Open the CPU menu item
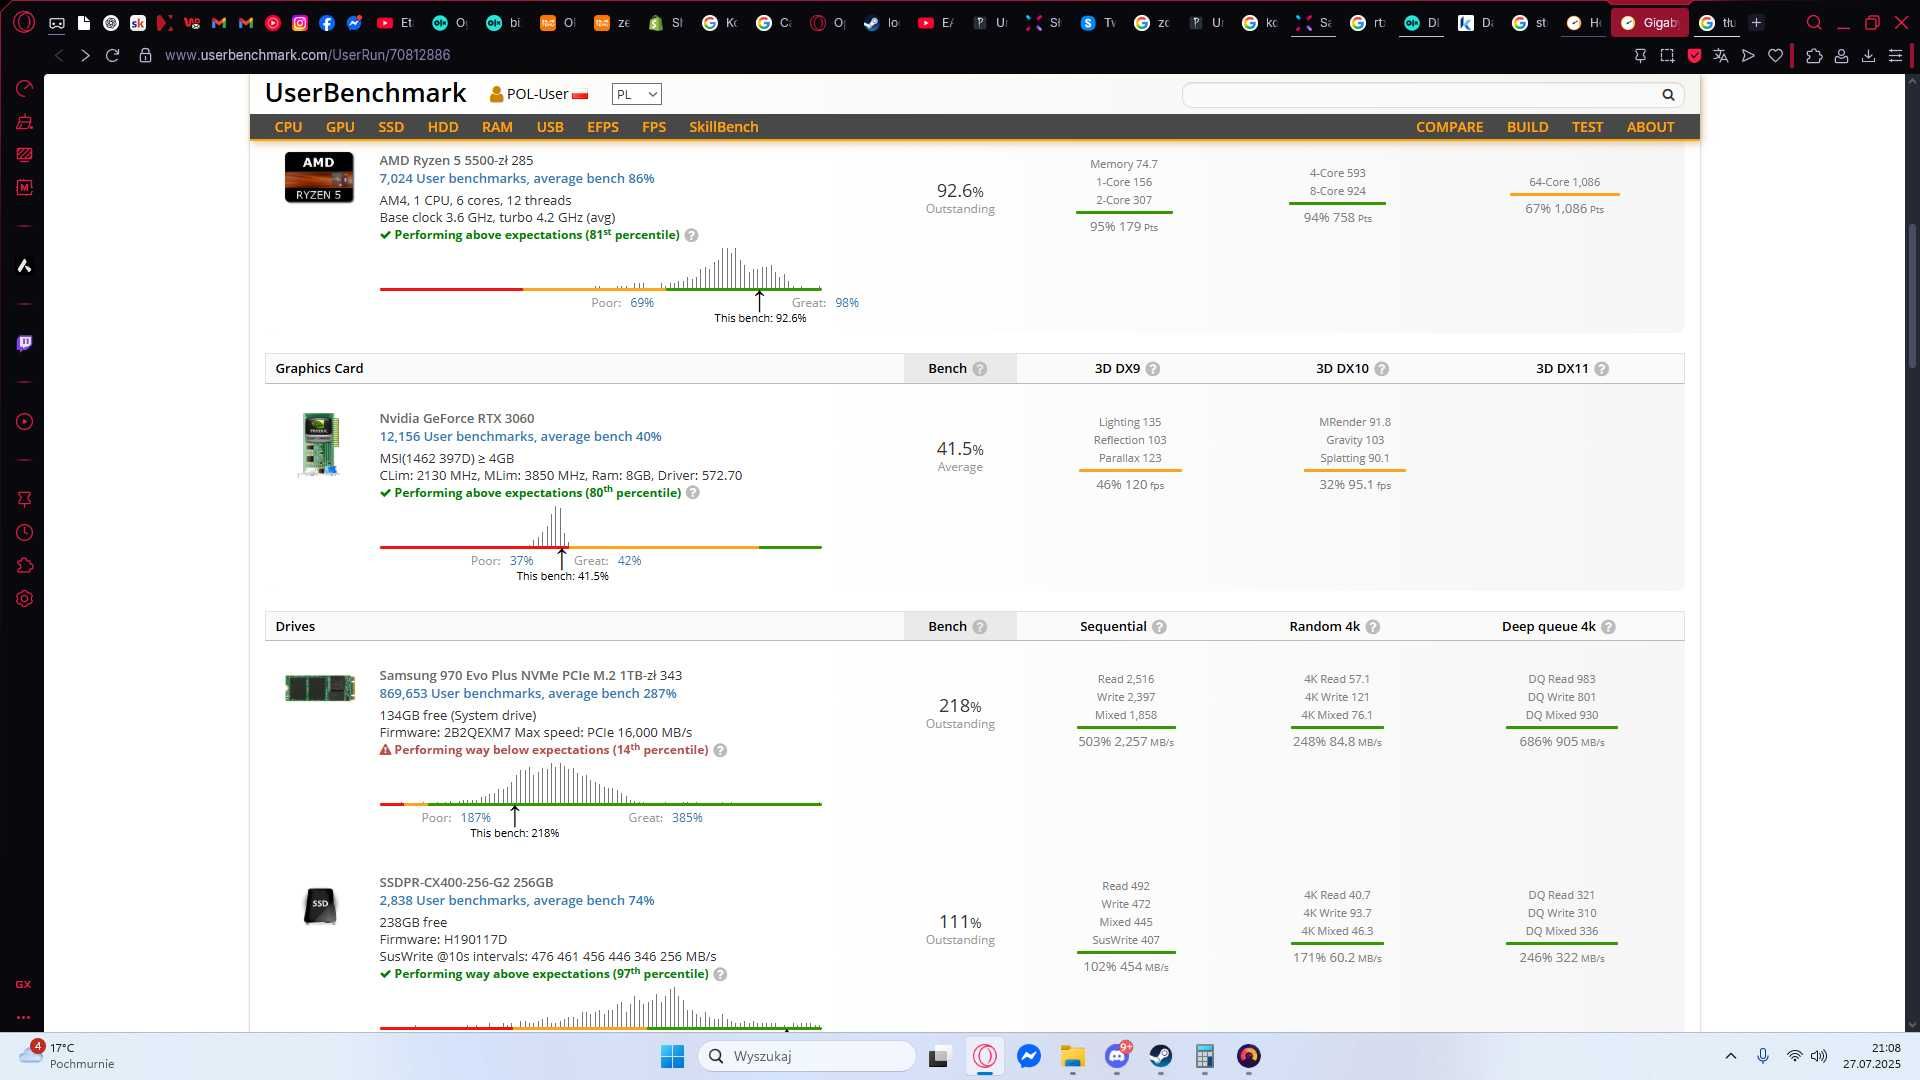The width and height of the screenshot is (1920, 1080). (x=288, y=127)
